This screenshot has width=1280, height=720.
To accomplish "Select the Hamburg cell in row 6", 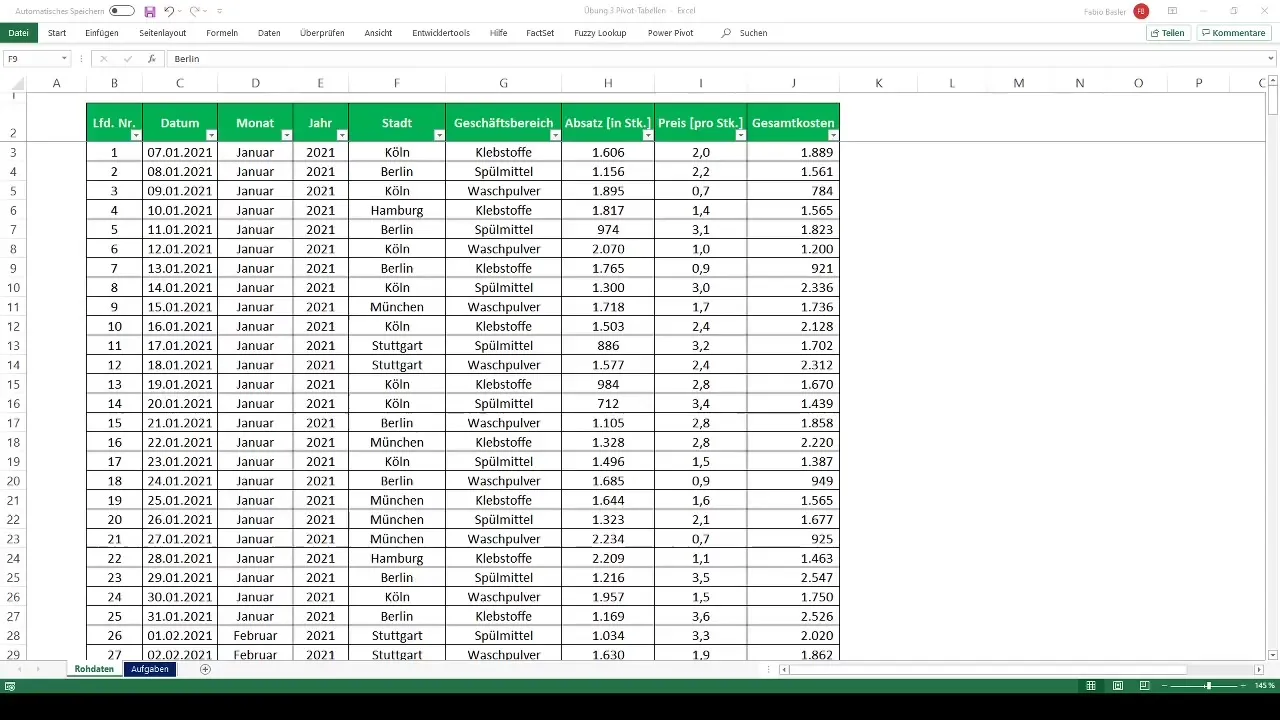I will pyautogui.click(x=397, y=210).
